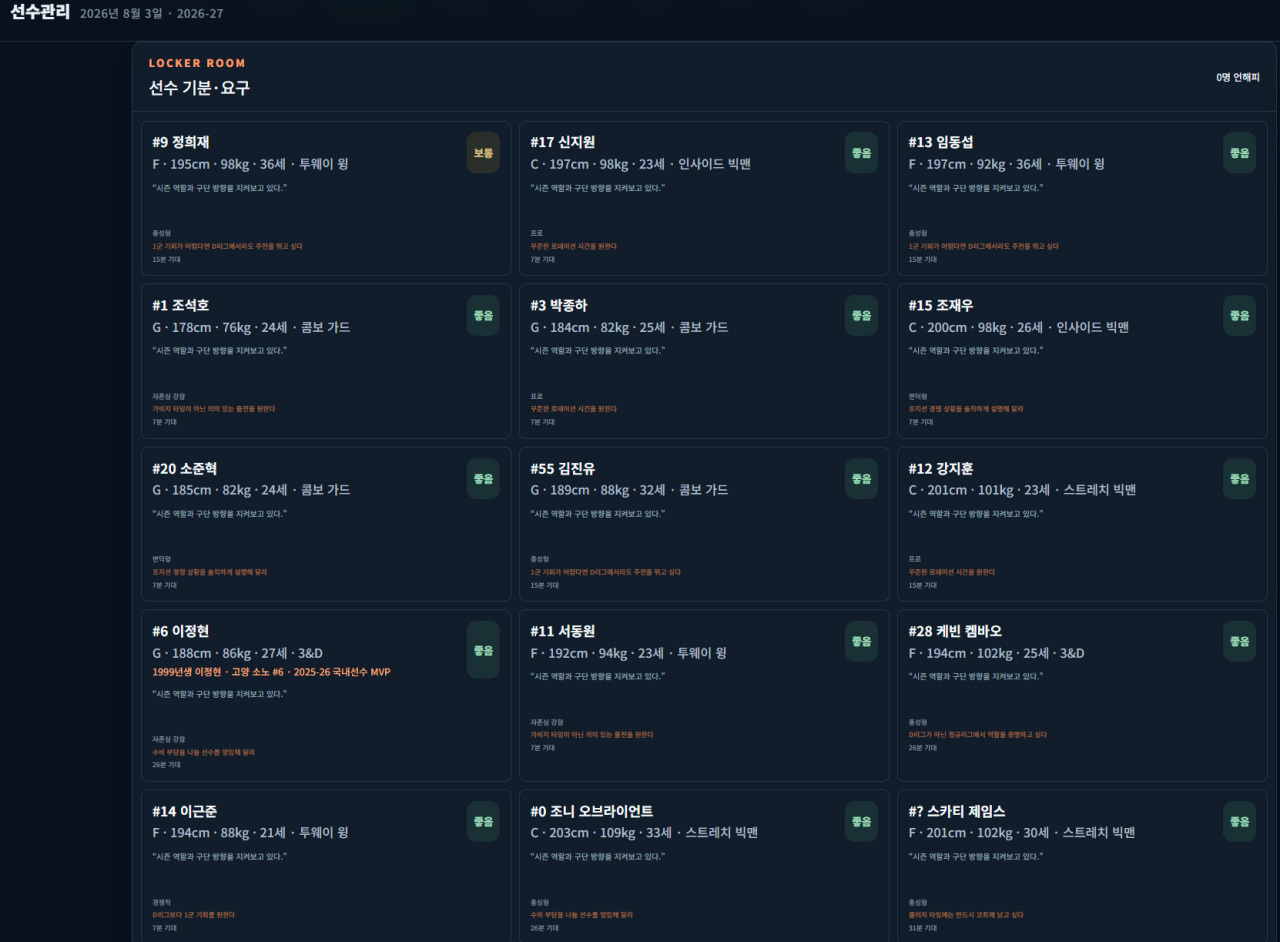Click the 선수관리 page title
1280x942 pixels.
(x=40, y=13)
